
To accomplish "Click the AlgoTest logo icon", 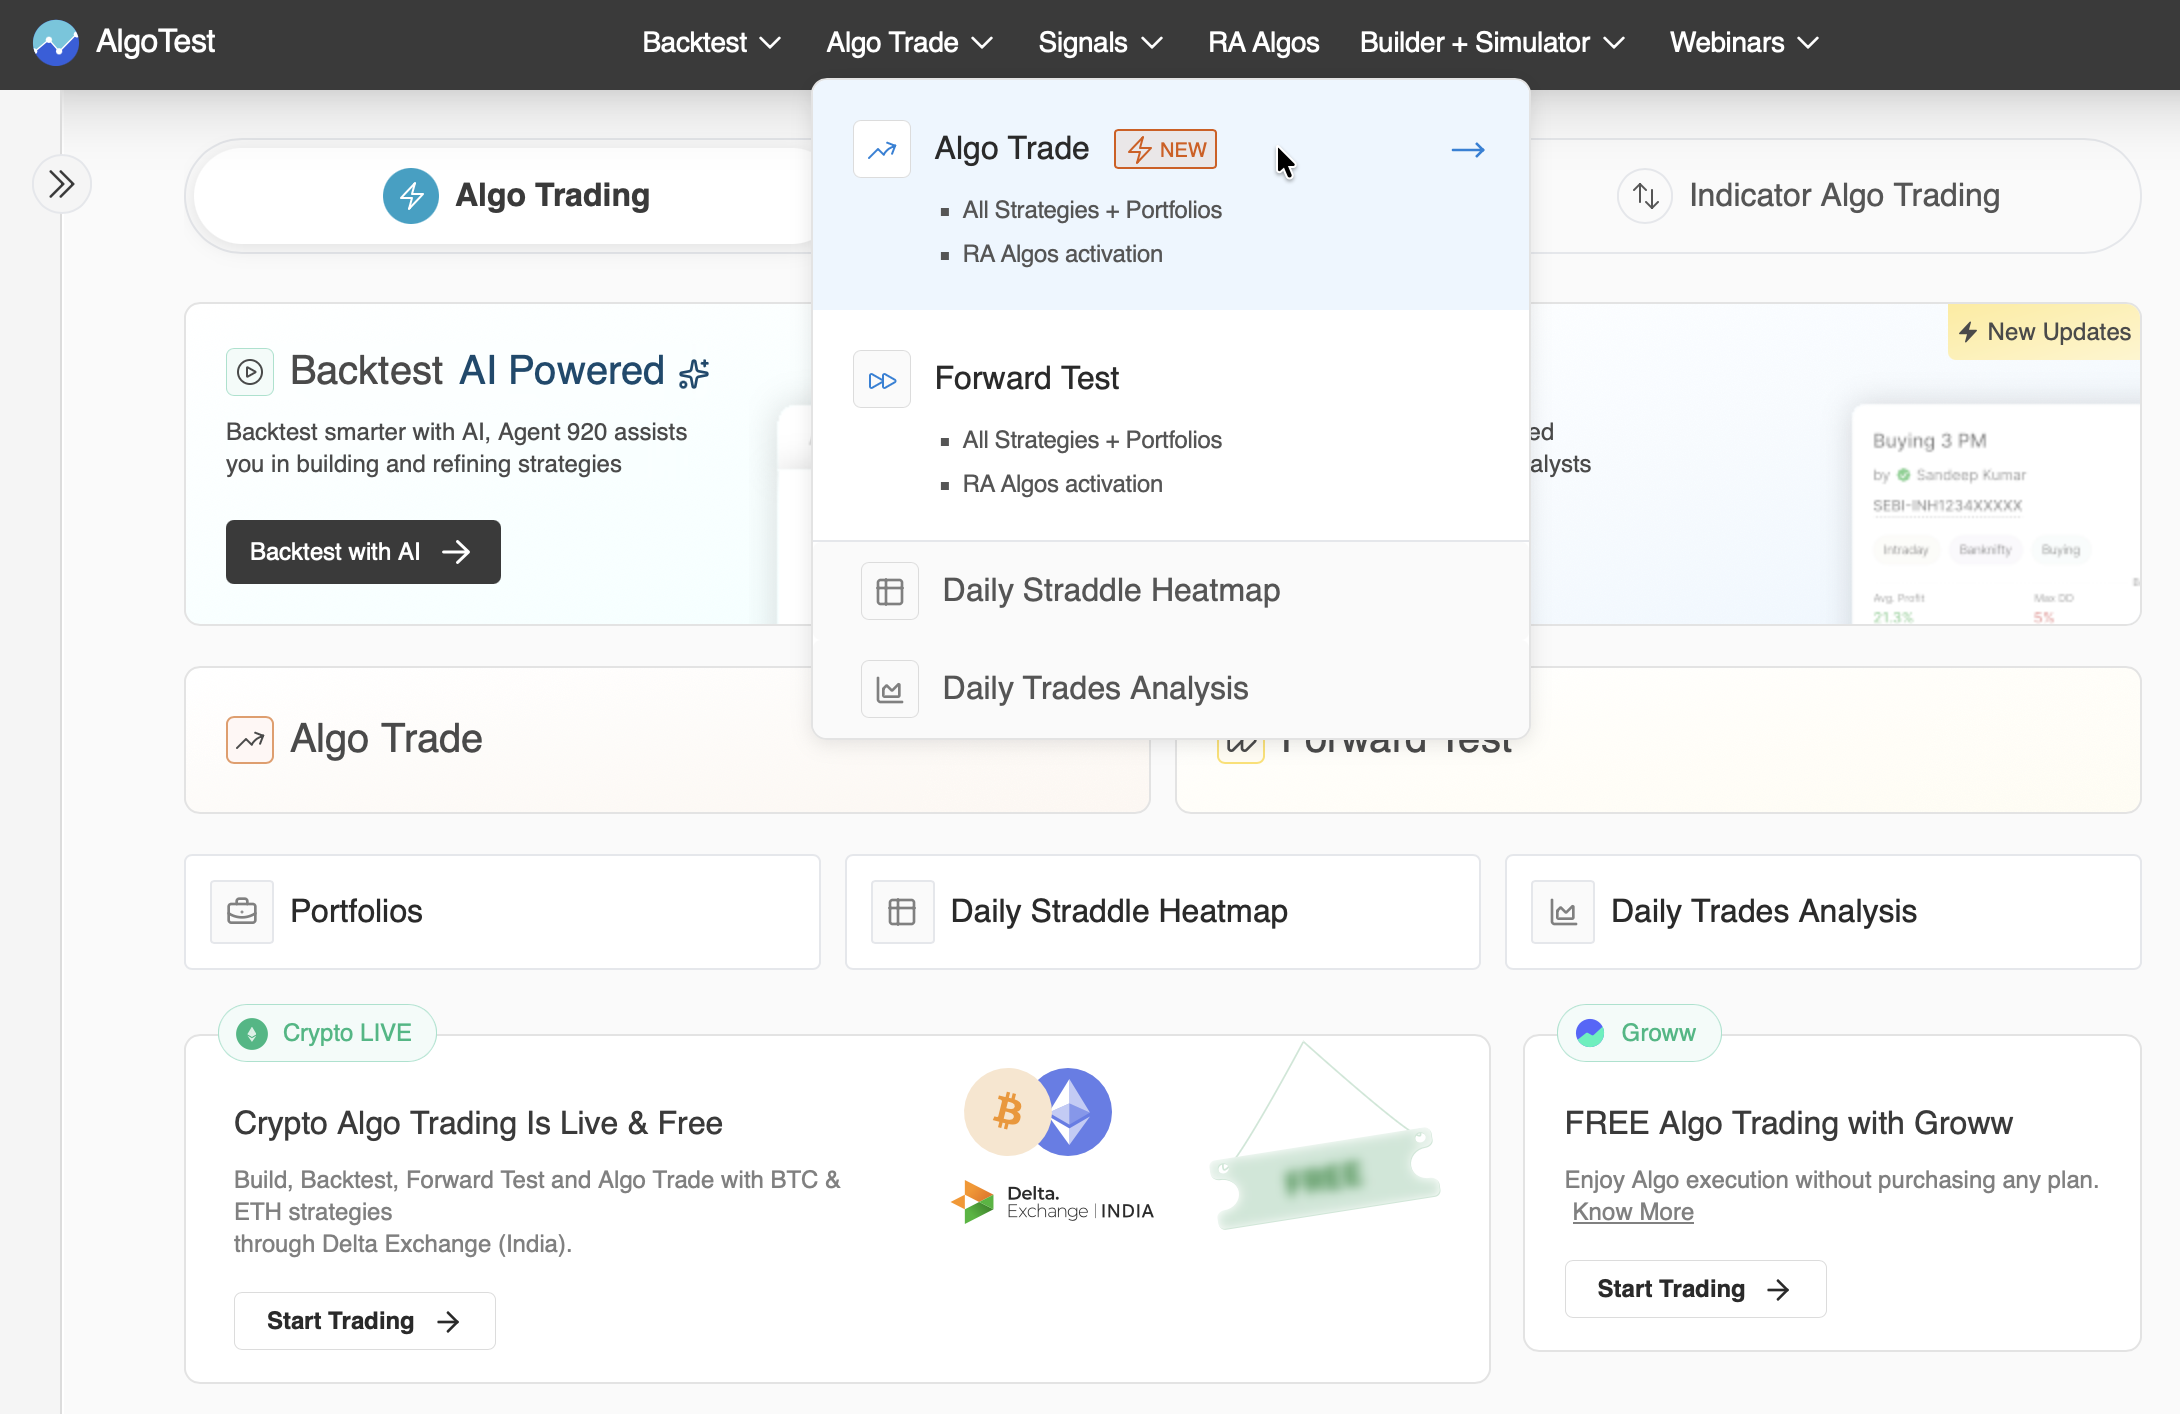I will point(55,42).
